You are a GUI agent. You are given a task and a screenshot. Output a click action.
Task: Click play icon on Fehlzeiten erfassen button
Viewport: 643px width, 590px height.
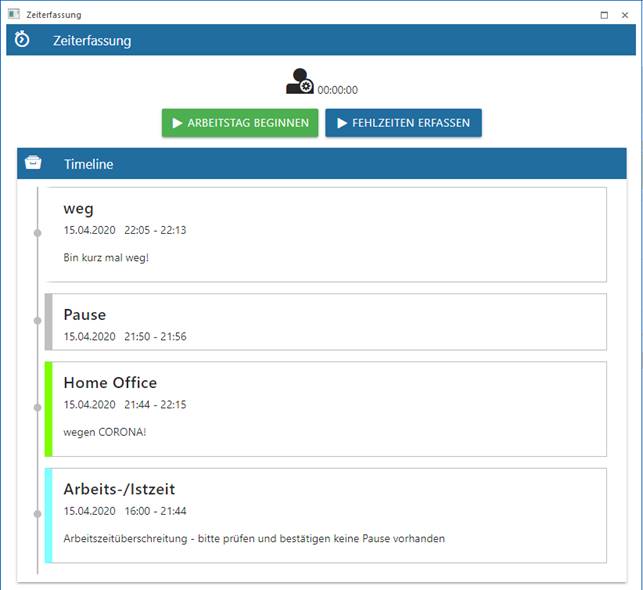click(x=341, y=123)
